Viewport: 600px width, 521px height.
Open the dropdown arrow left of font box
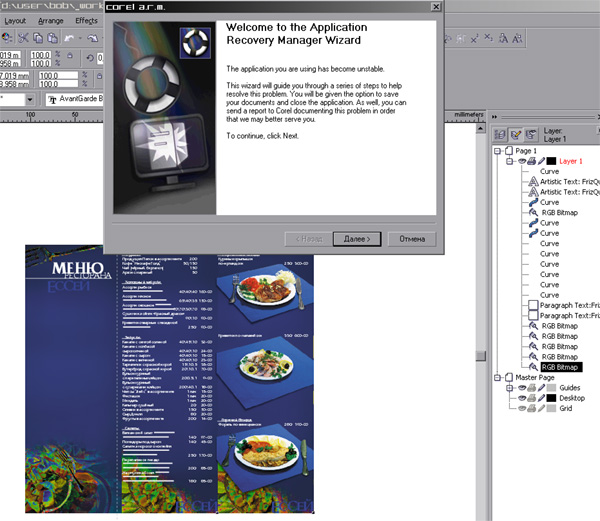[x=30, y=100]
